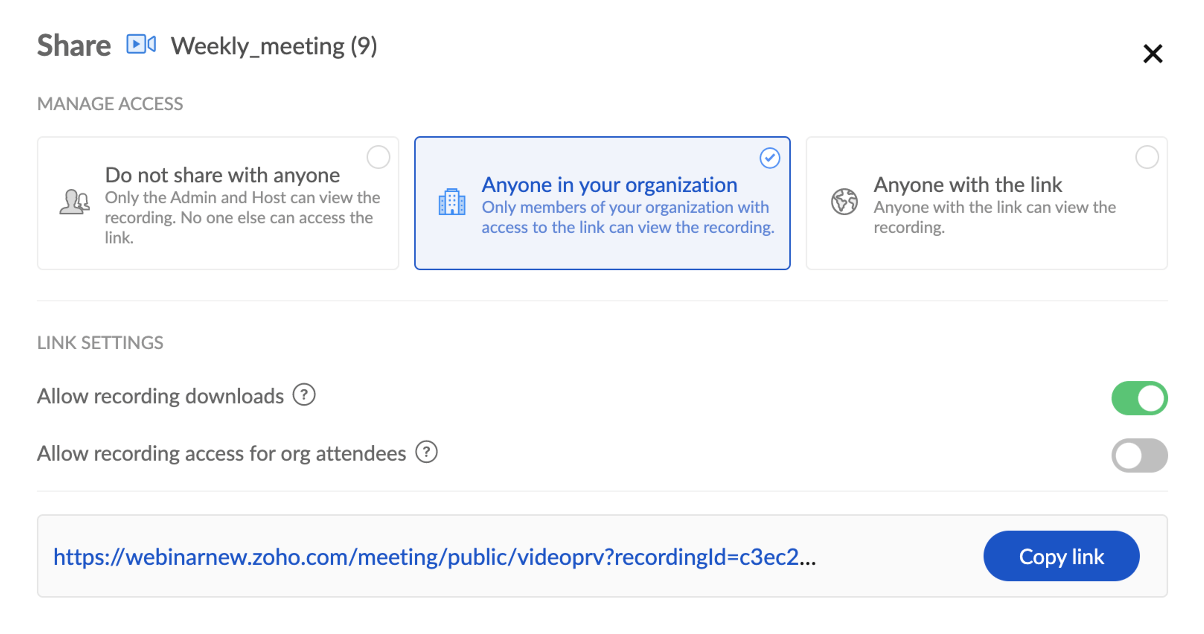This screenshot has width=1204, height=634.
Task: Click the Do not share with anyone heading
Action: (222, 176)
